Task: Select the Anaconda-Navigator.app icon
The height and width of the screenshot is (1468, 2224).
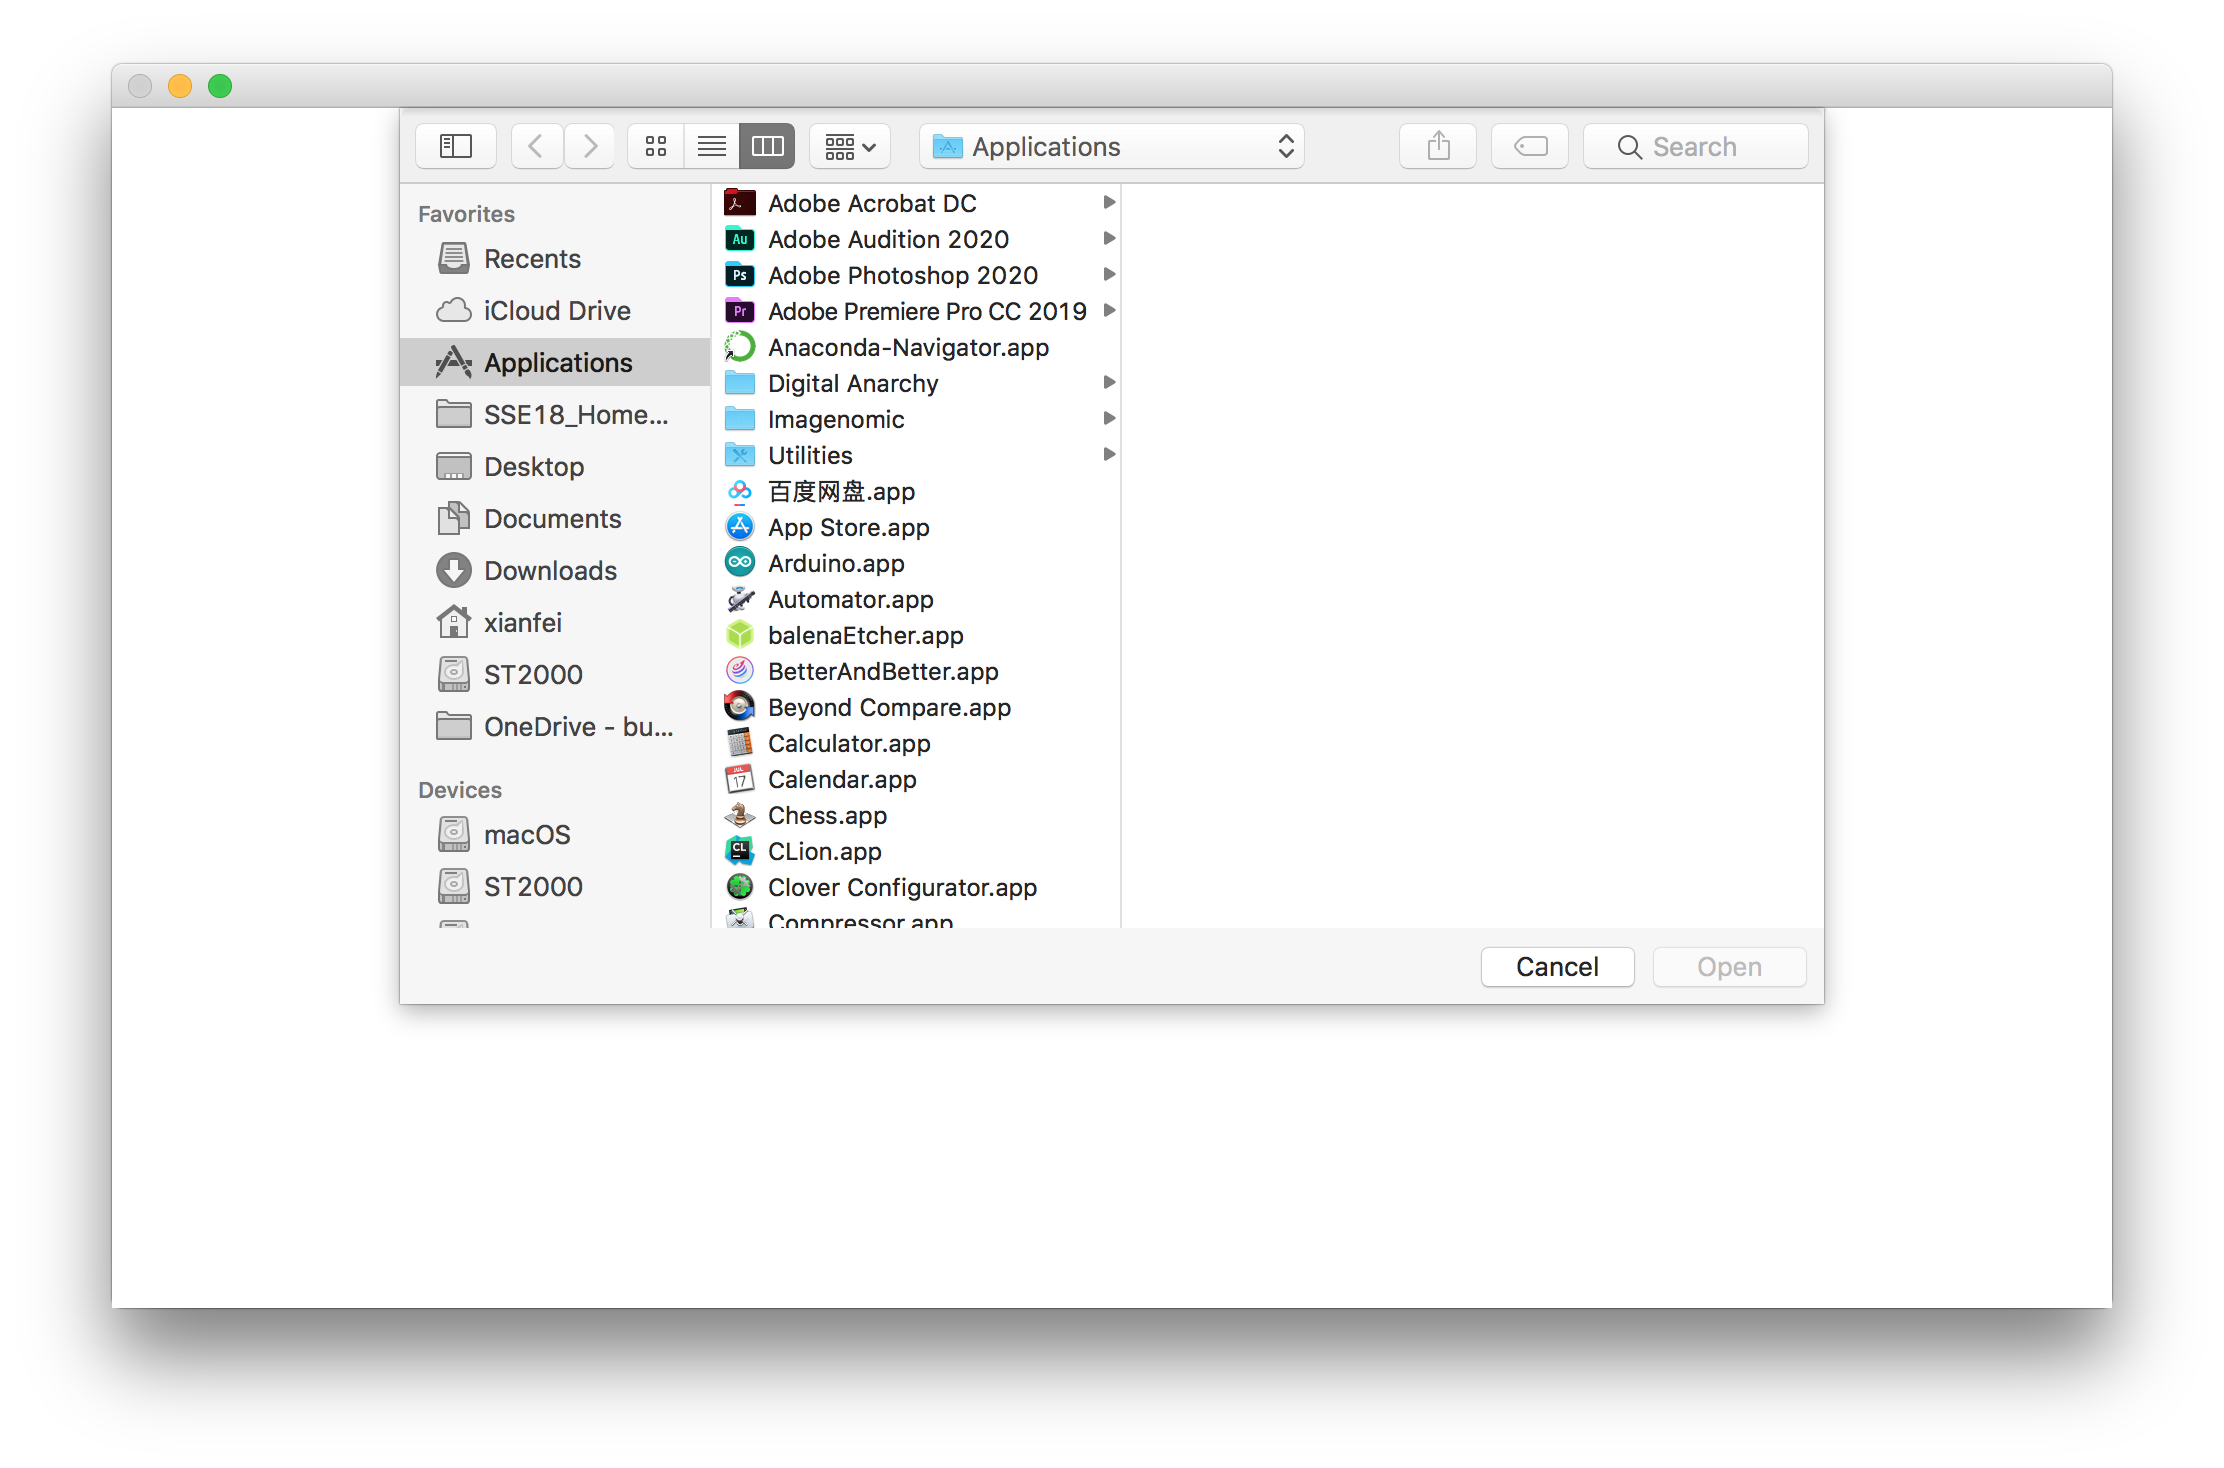Action: point(740,347)
